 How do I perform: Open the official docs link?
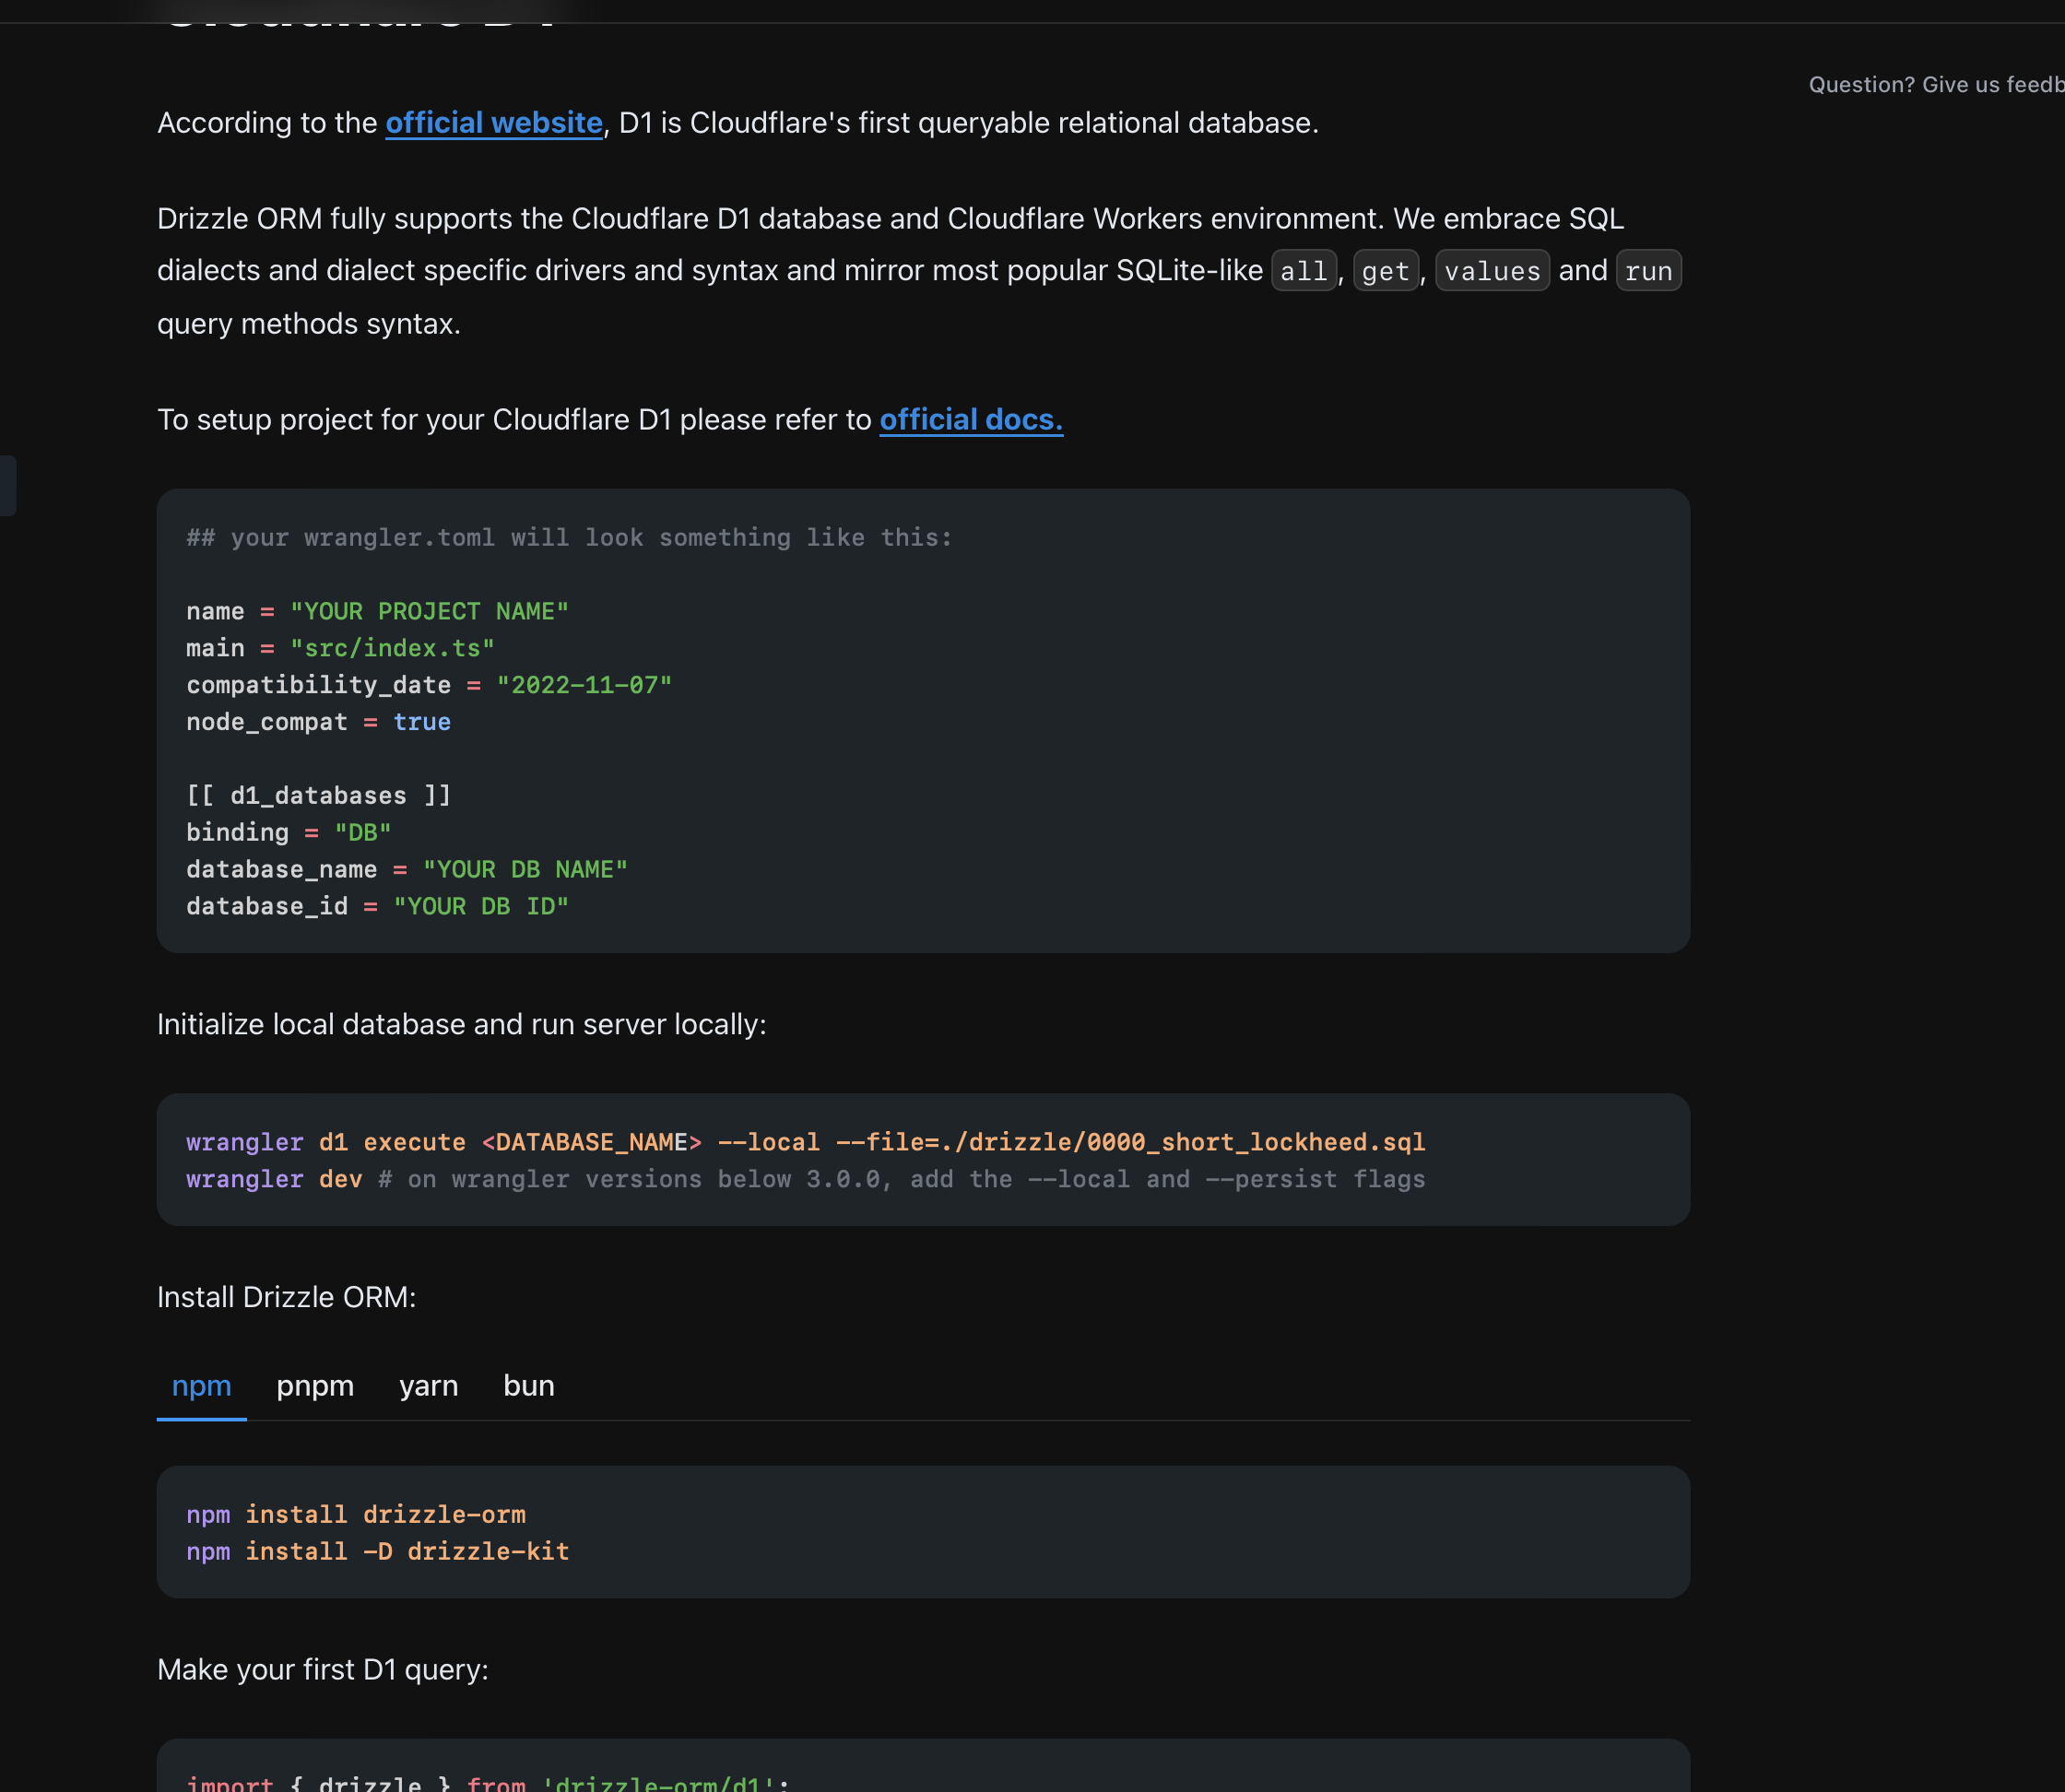click(970, 420)
